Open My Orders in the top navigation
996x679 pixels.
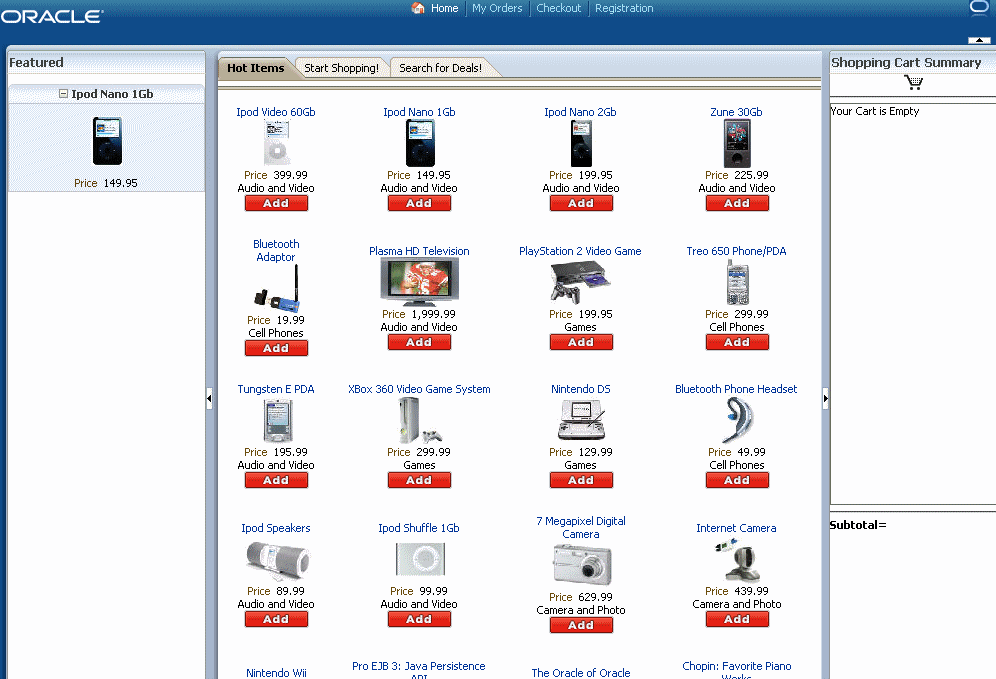pyautogui.click(x=497, y=8)
